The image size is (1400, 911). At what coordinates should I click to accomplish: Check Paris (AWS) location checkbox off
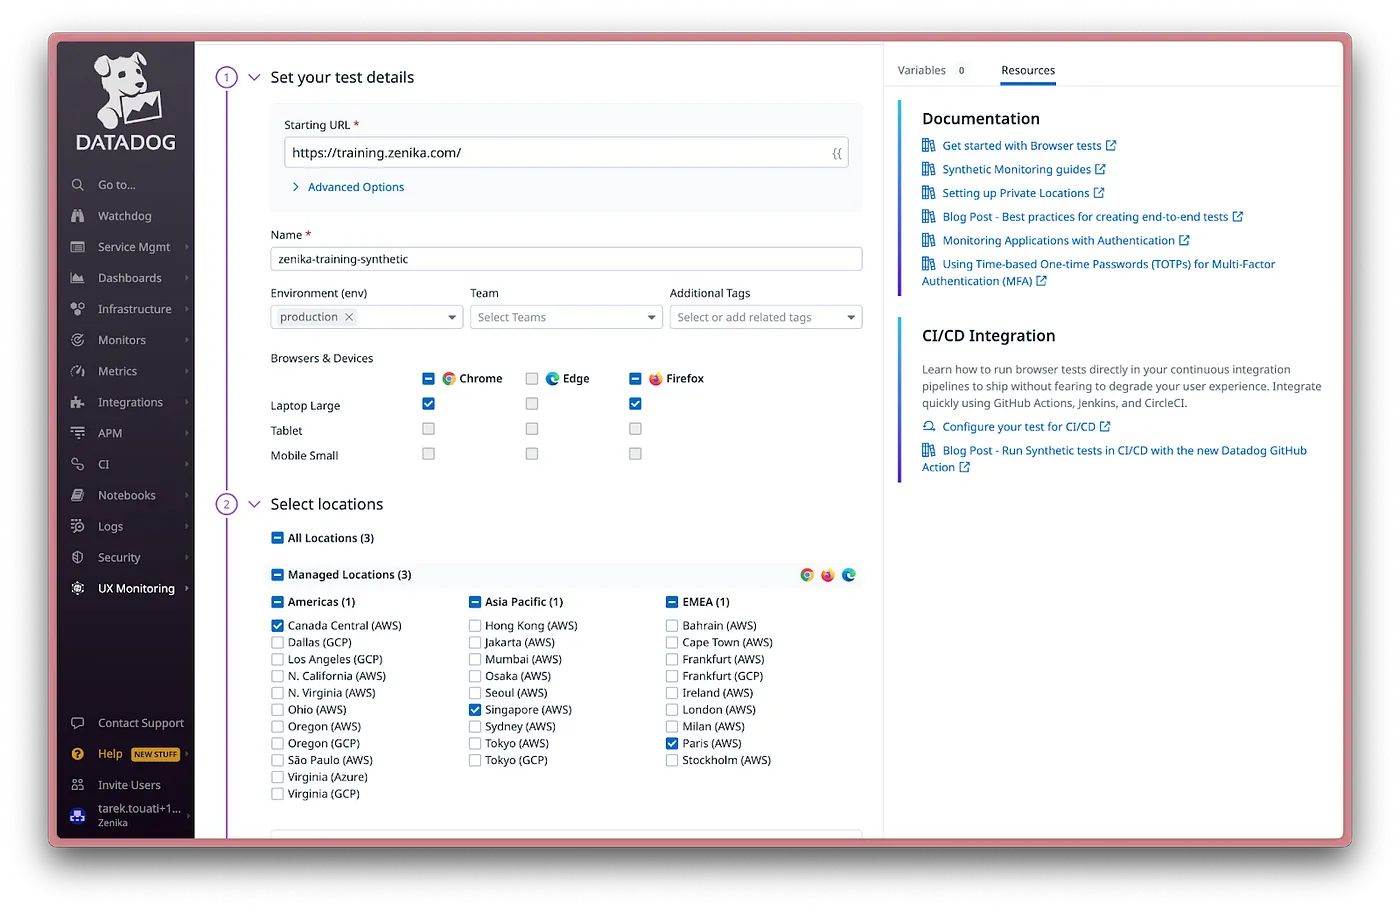click(x=672, y=744)
